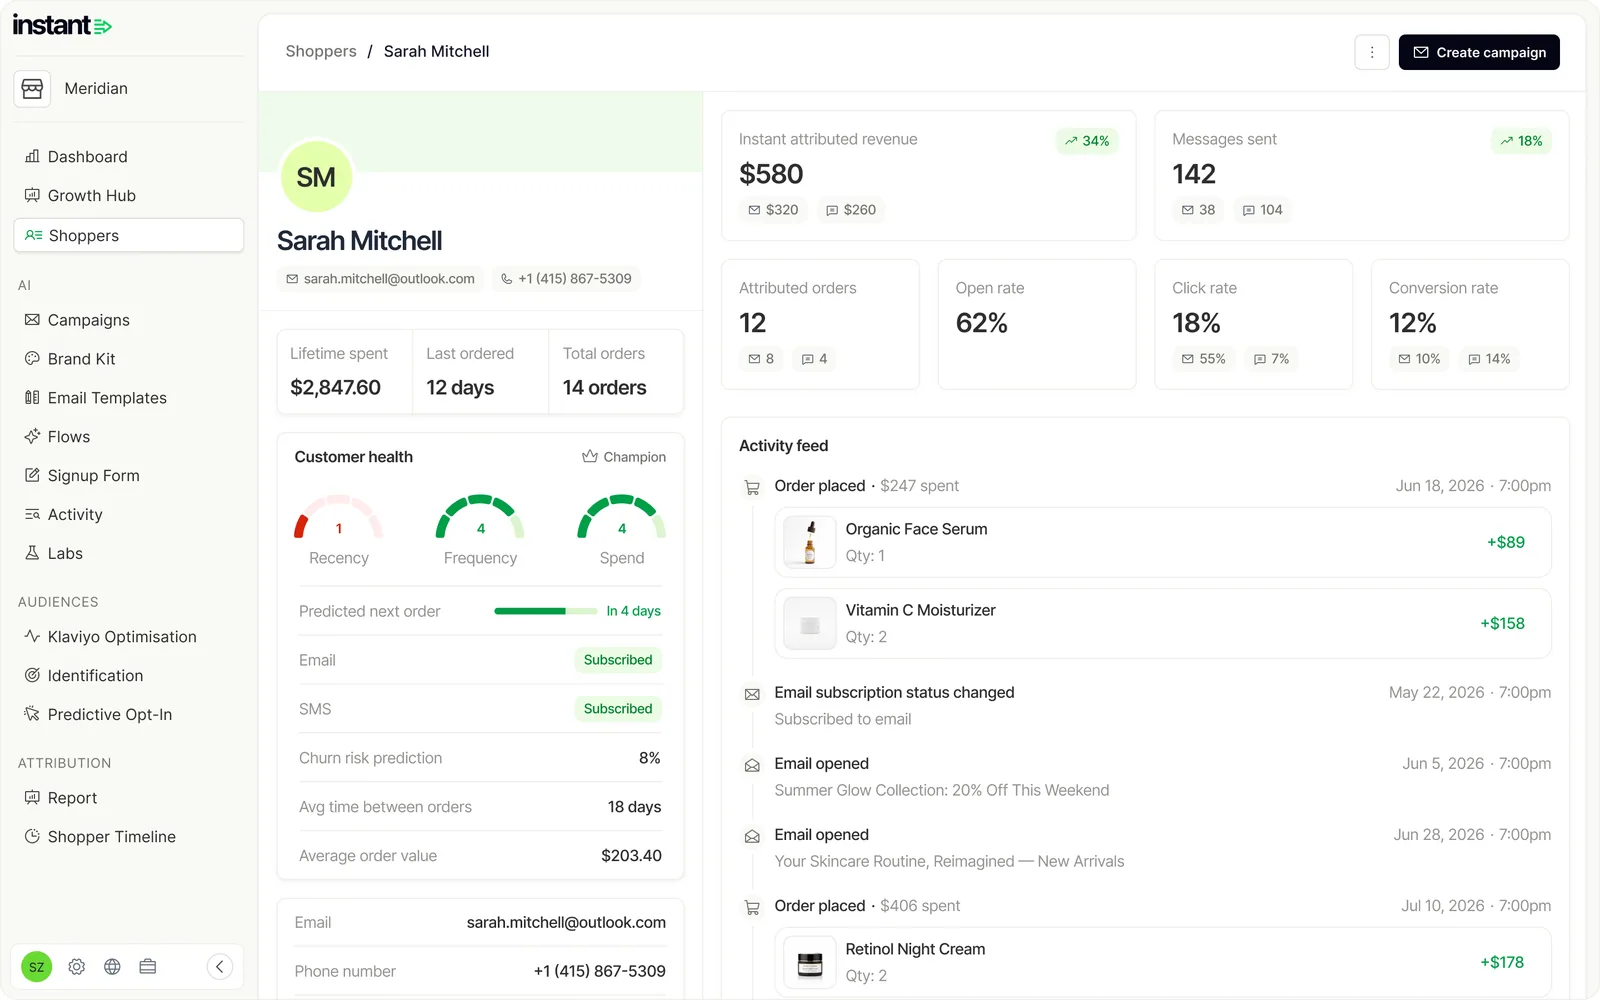The image size is (1600, 1000).
Task: Click the 10% email conversion chip
Action: [1419, 359]
